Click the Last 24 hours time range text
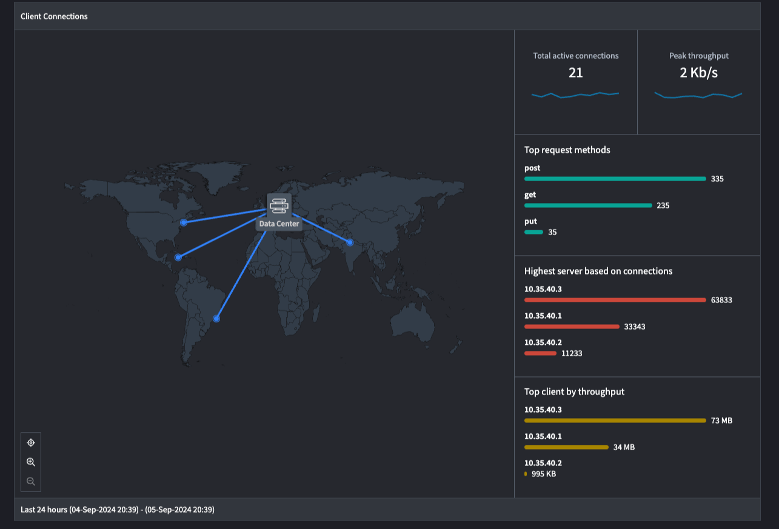The image size is (780, 530). click(x=117, y=510)
